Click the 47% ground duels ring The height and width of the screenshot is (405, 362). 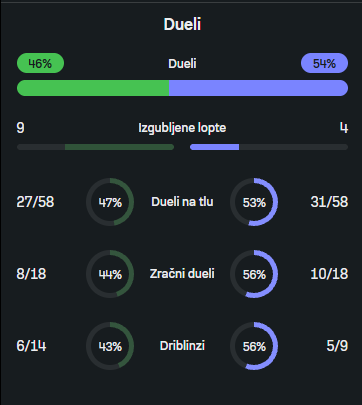[x=110, y=202]
